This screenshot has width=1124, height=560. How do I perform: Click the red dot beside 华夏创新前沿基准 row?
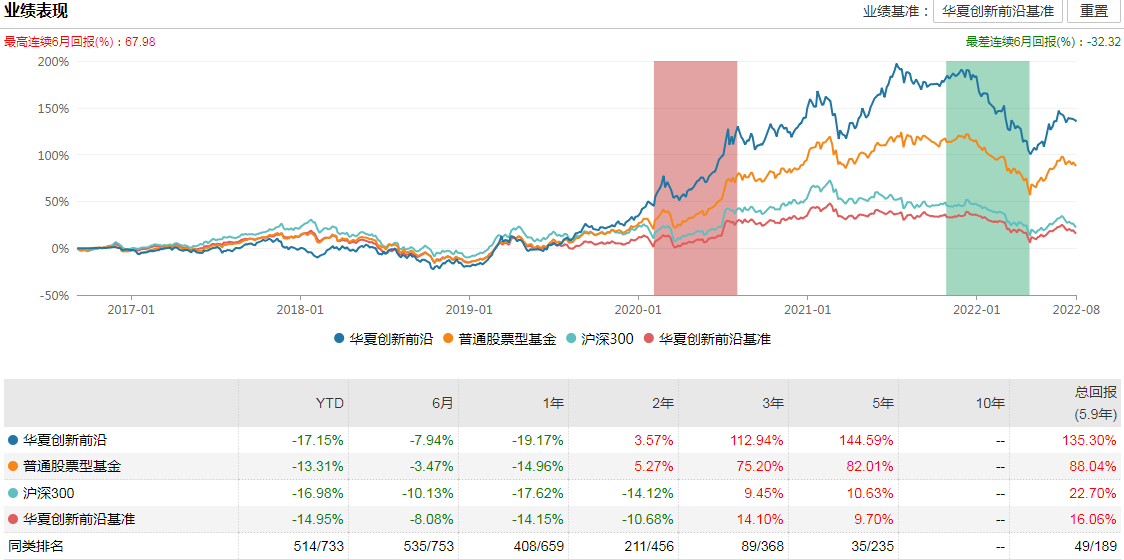pos(12,519)
